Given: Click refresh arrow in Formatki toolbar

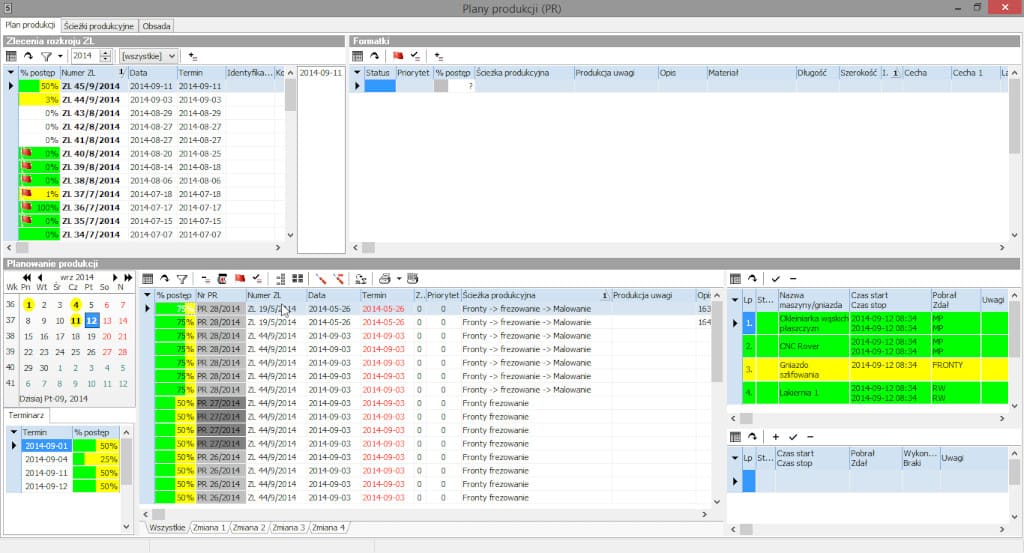Looking at the screenshot, I should tap(375, 57).
